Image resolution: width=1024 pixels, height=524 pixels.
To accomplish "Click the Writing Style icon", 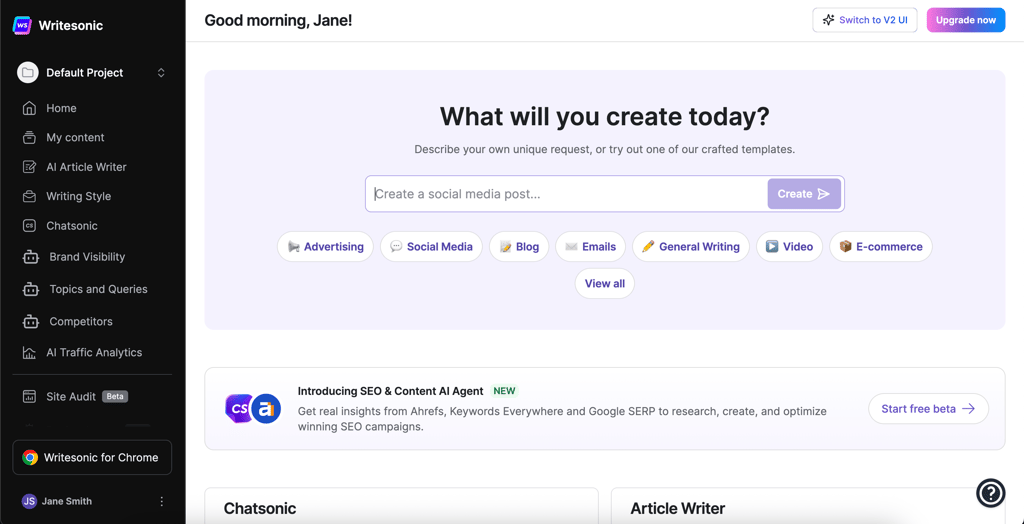I will coord(29,197).
